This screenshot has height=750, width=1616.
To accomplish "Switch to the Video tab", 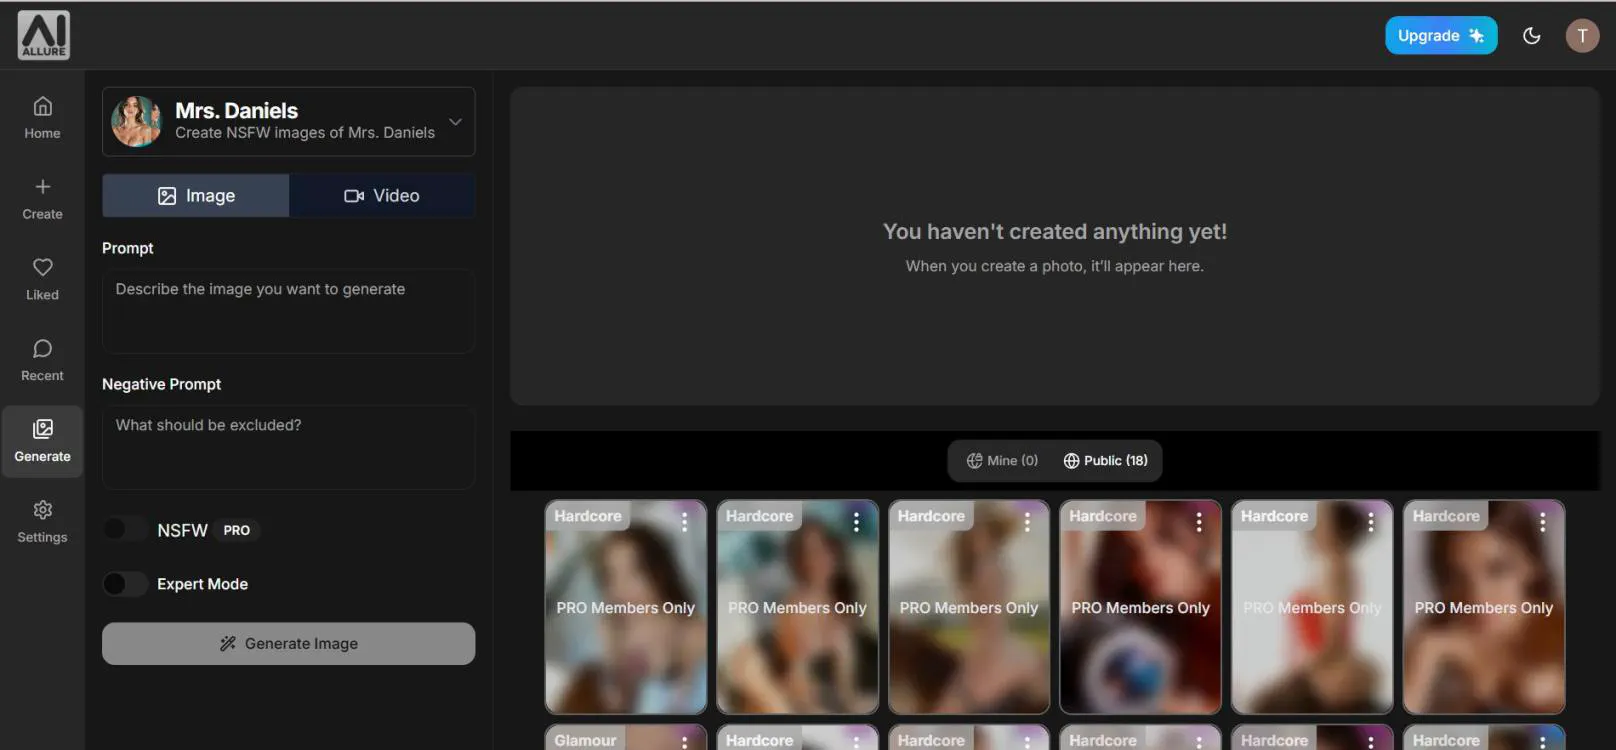I will [382, 196].
